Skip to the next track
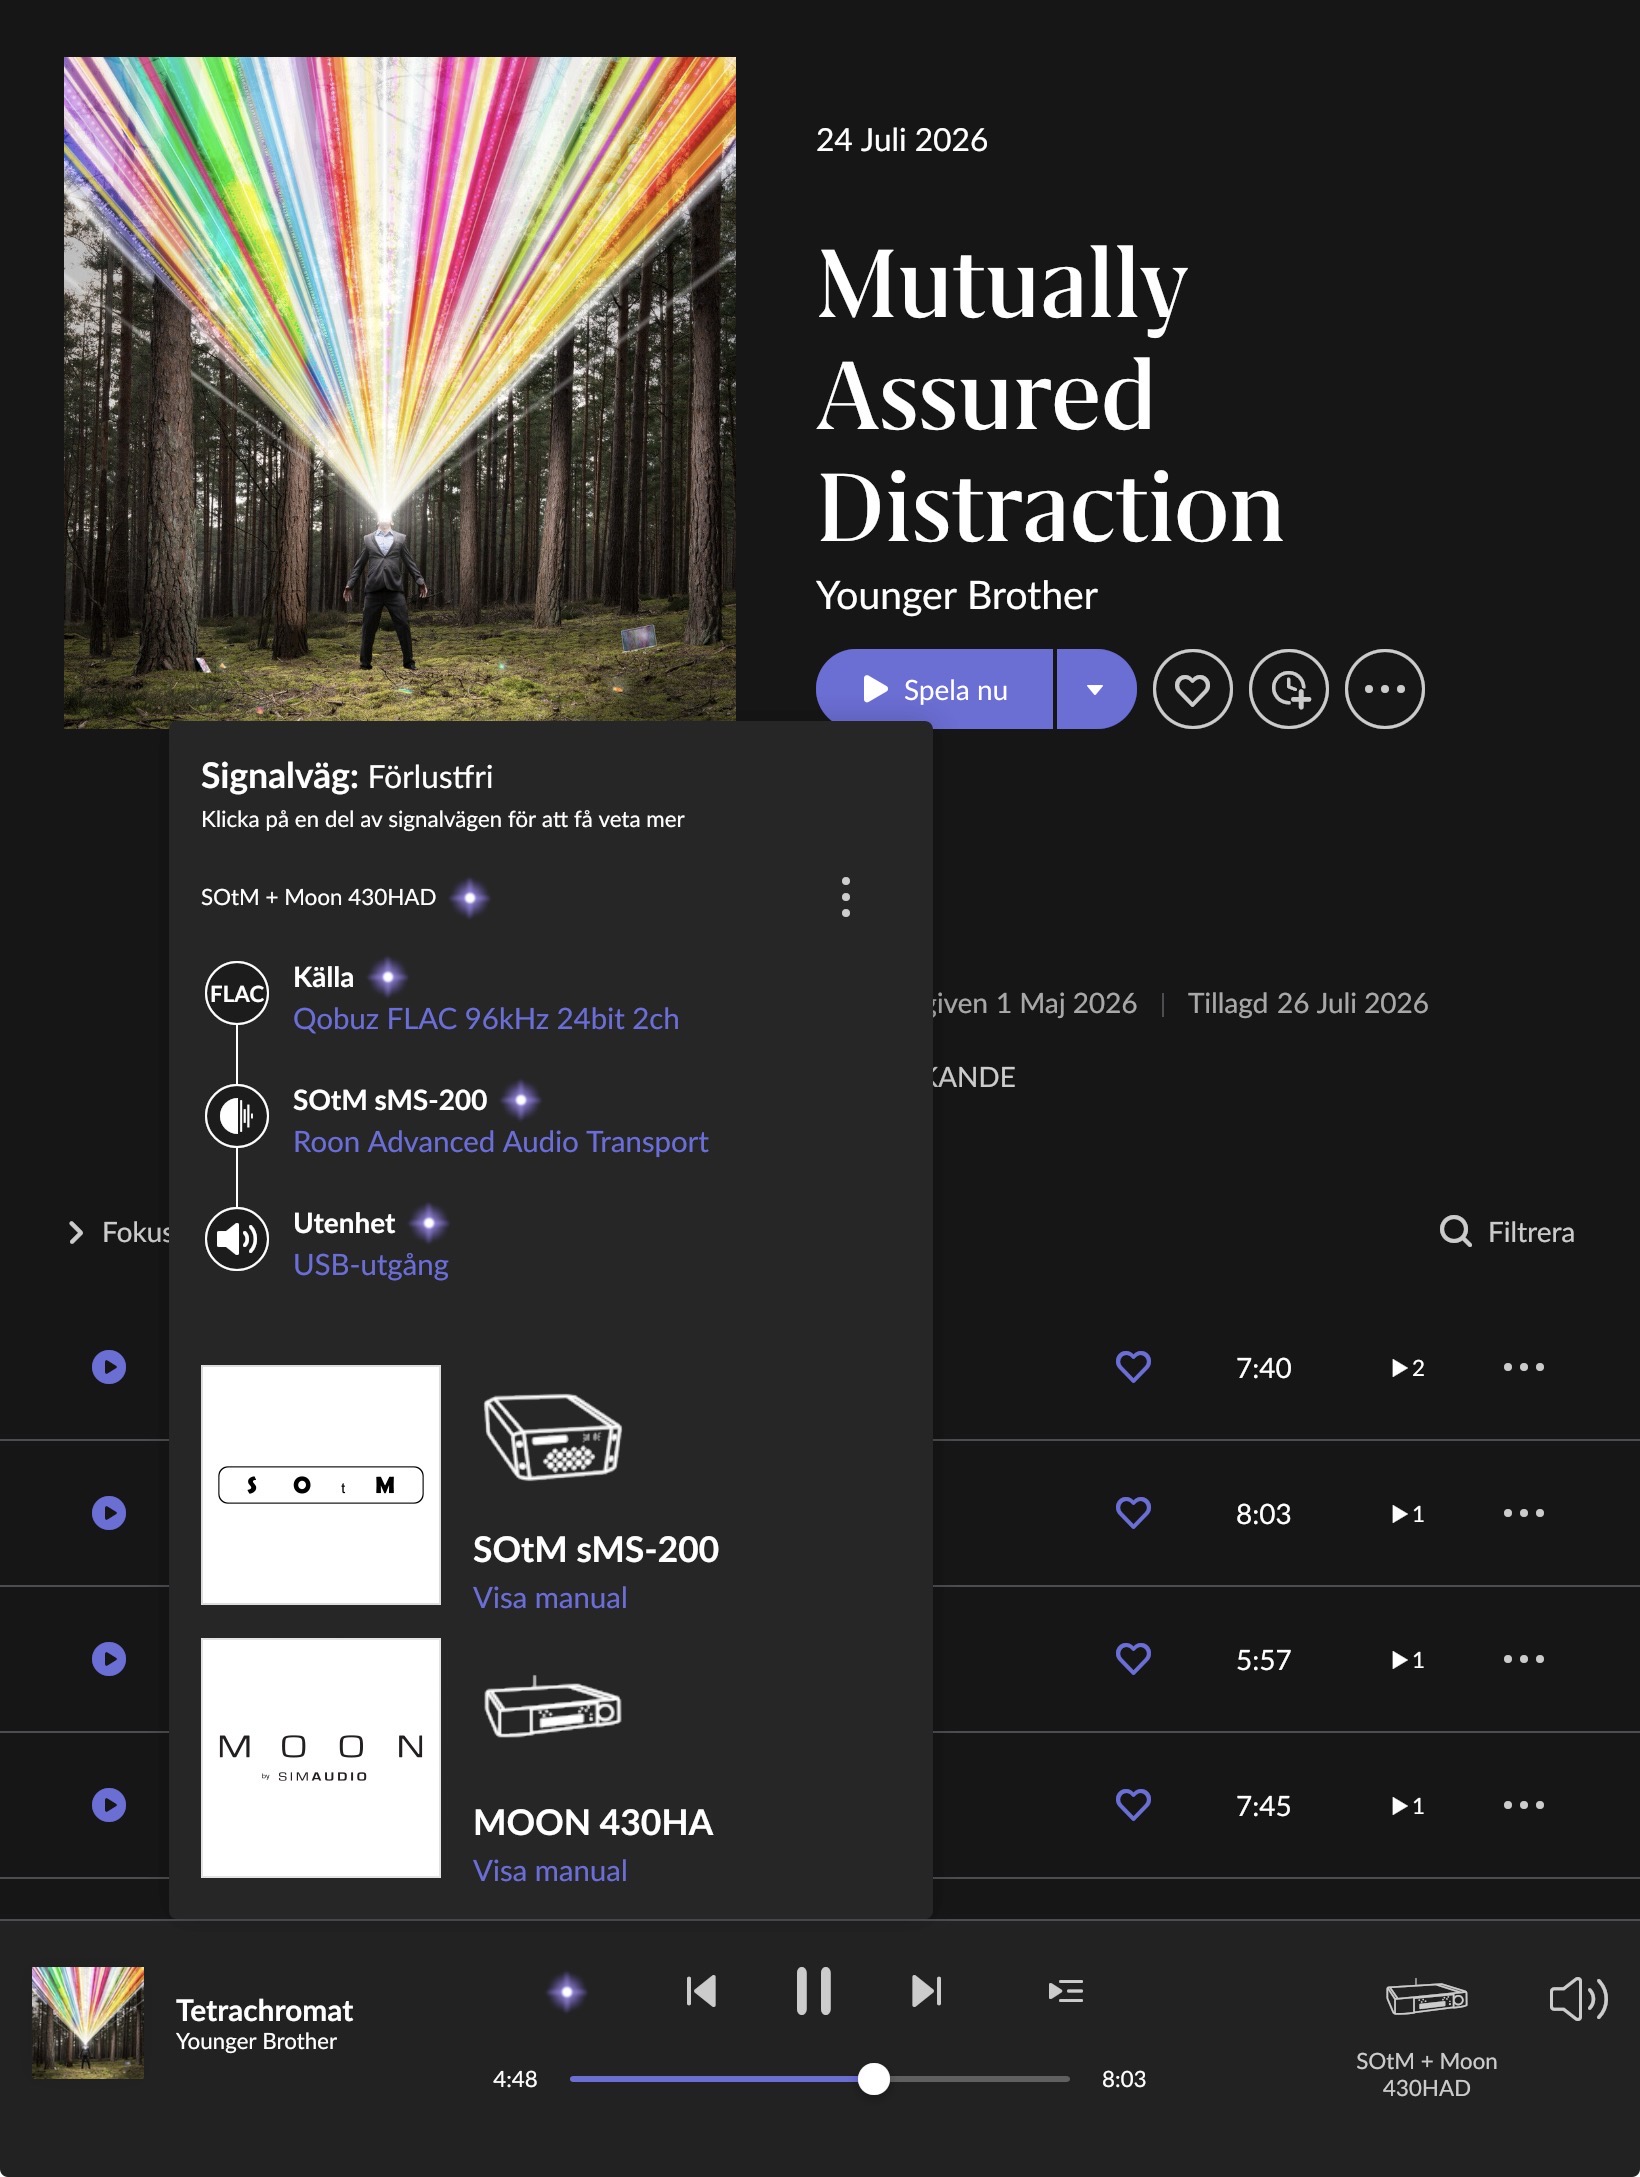Viewport: 1640px width, 2177px height. click(926, 1991)
